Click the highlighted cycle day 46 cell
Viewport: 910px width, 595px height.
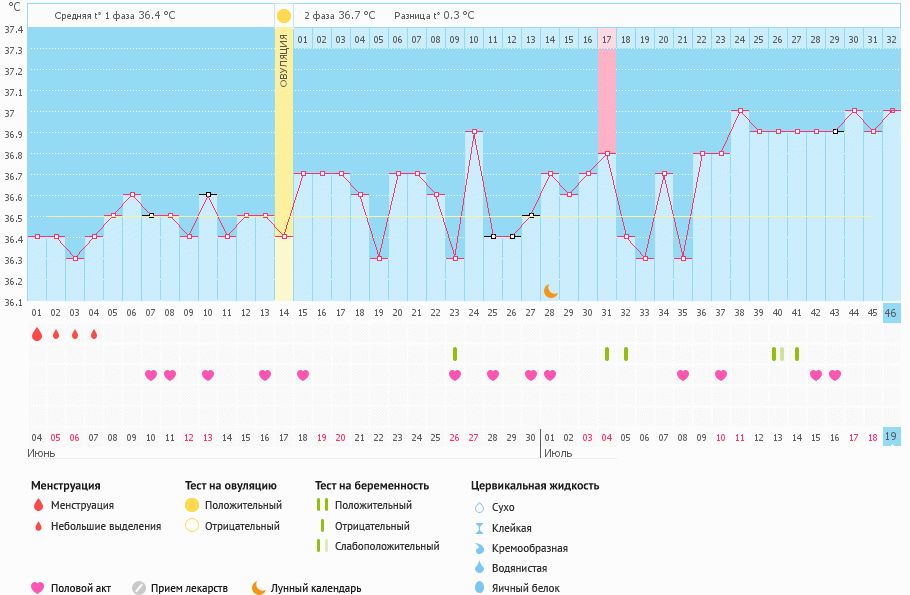click(x=891, y=313)
